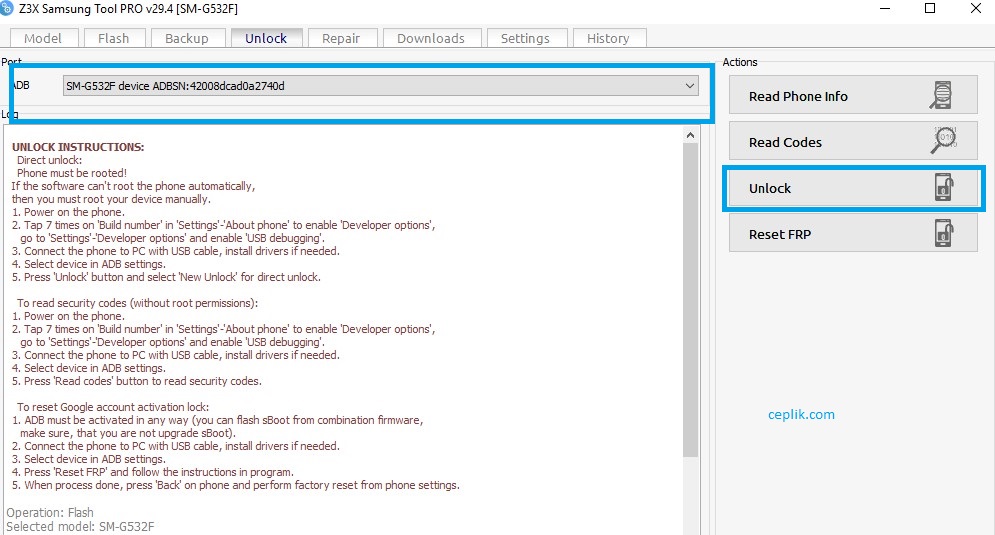
Task: Click 'To reset Google account activation lock:' line
Action: tap(113, 407)
